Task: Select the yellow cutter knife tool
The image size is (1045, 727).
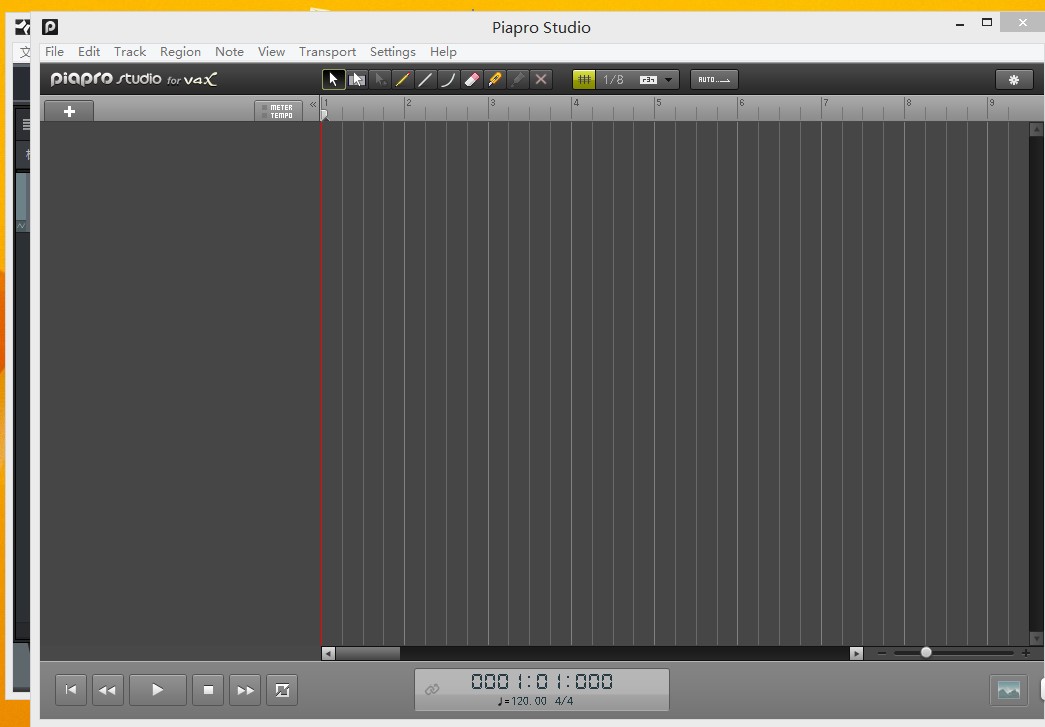Action: coord(495,80)
